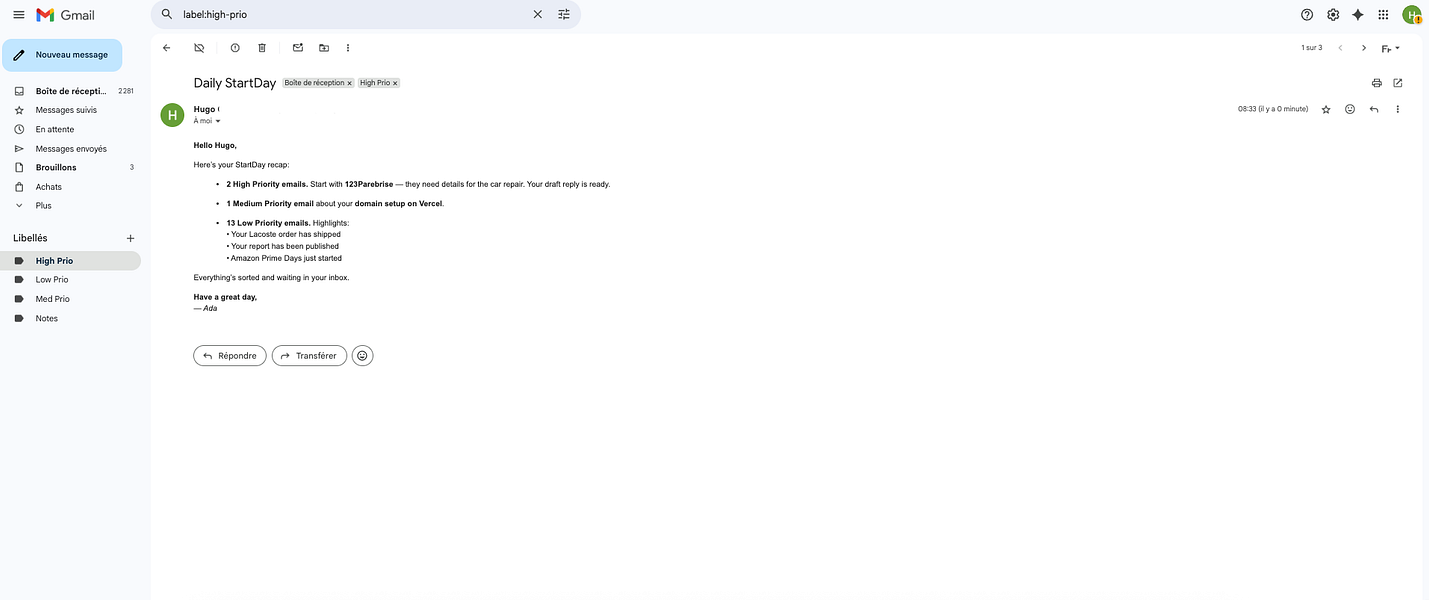Click the 'Transférer' button
This screenshot has width=1429, height=600.
pyautogui.click(x=310, y=355)
